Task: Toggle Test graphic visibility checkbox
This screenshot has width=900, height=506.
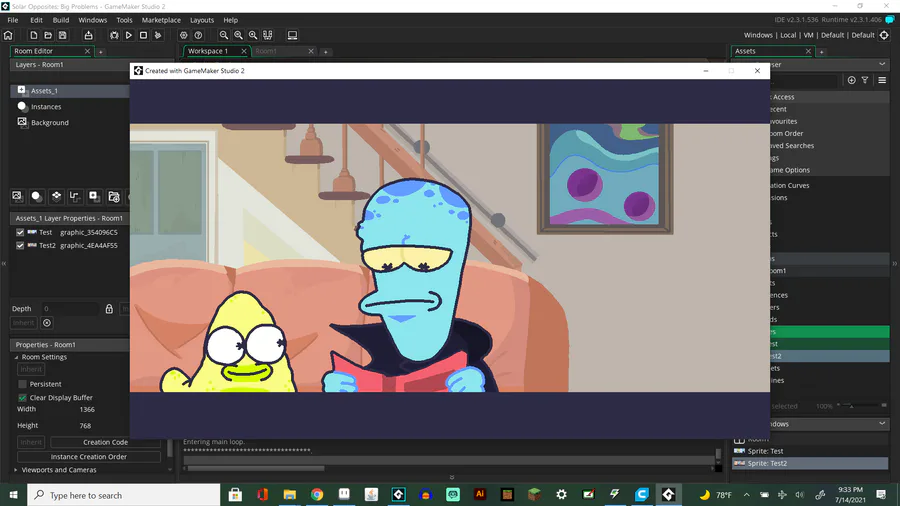Action: [20, 232]
